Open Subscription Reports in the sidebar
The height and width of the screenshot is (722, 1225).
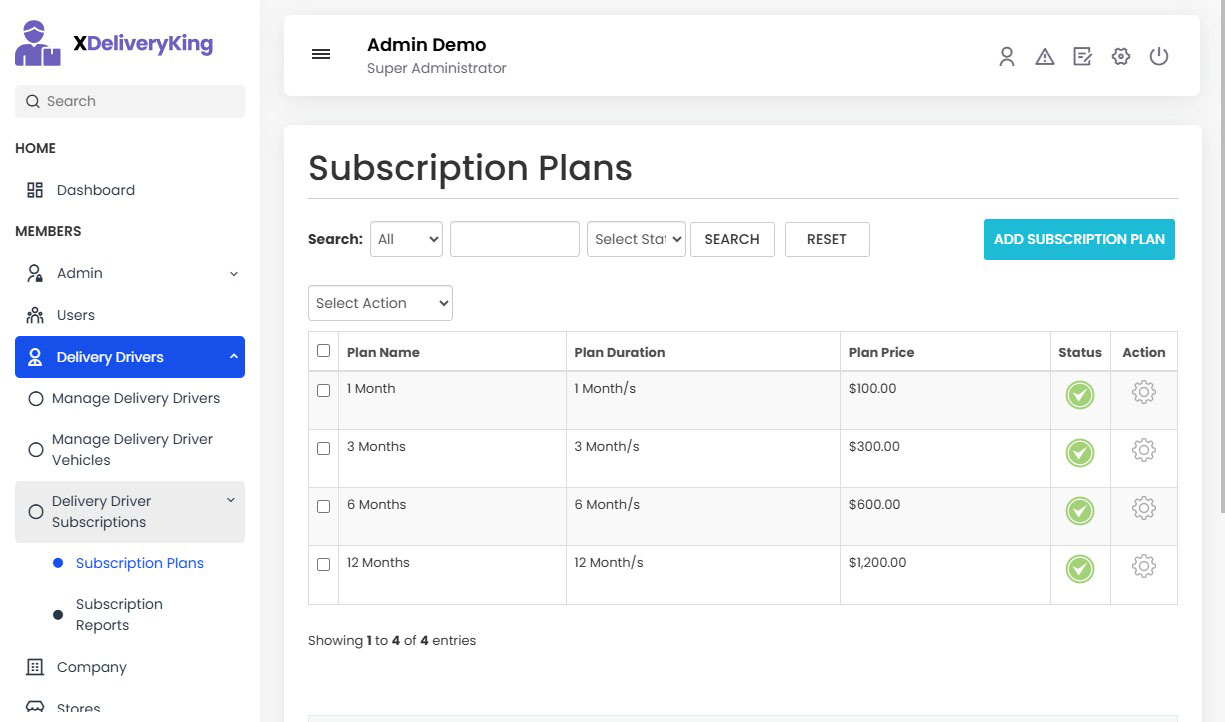pos(119,614)
